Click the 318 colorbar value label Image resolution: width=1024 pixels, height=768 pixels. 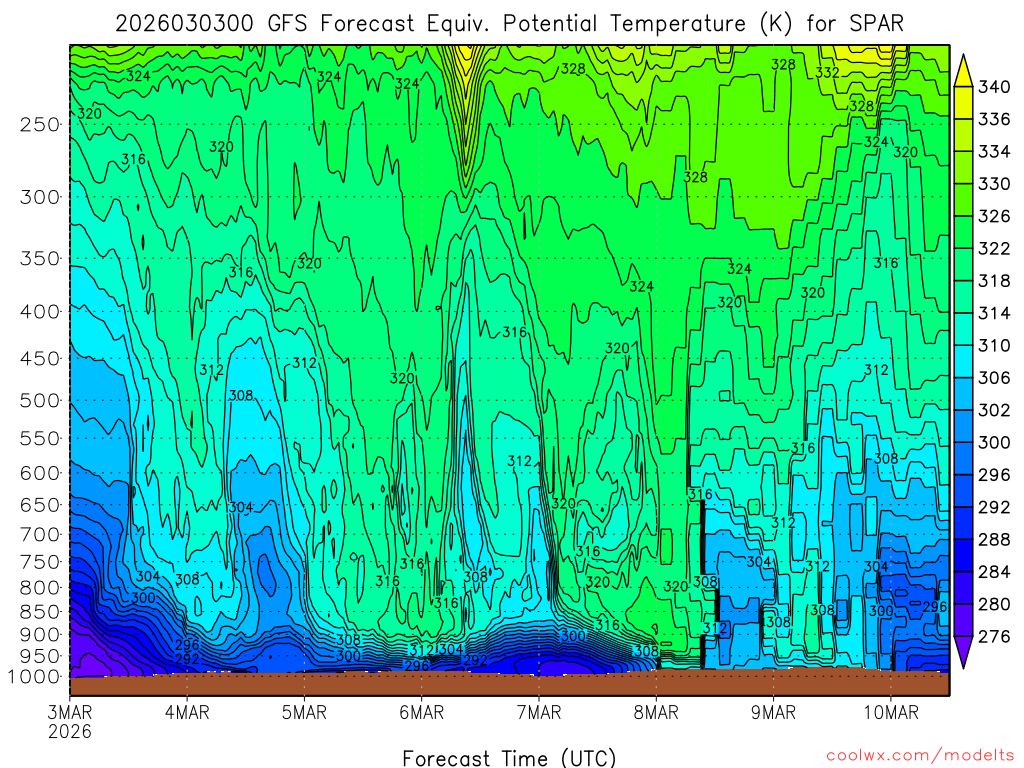pos(994,281)
